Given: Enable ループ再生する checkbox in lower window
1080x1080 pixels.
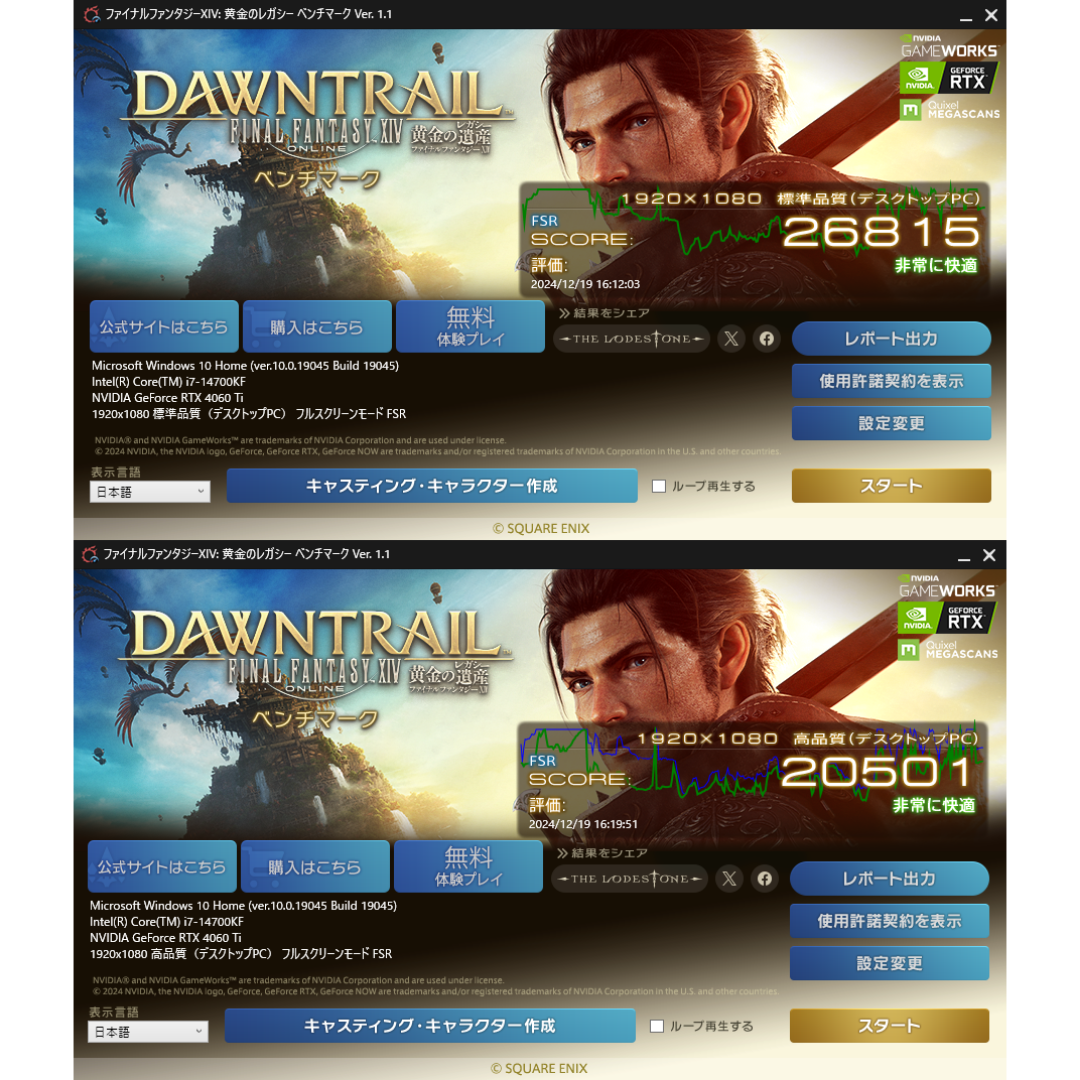Looking at the screenshot, I should tap(656, 1026).
